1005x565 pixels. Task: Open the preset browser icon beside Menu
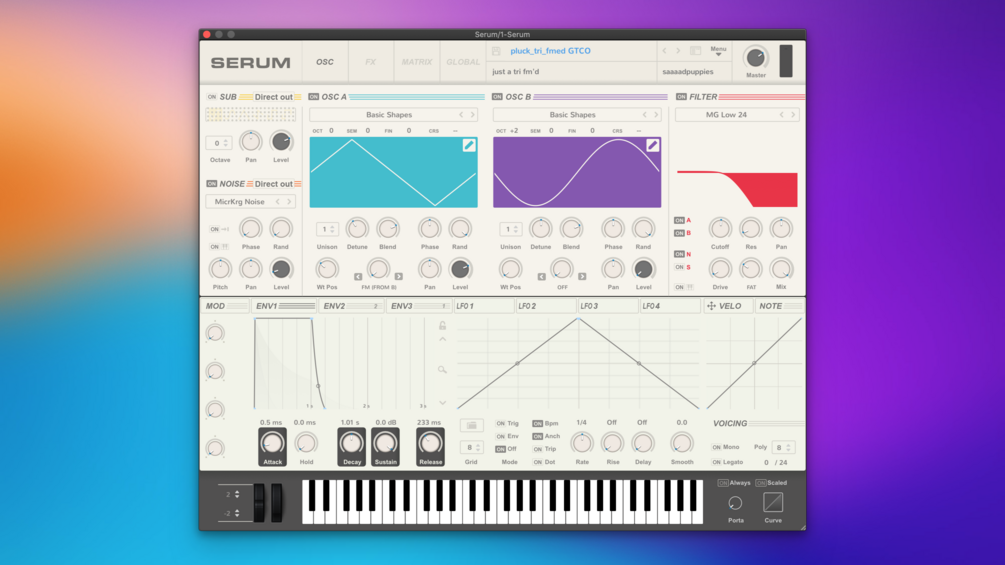[695, 51]
